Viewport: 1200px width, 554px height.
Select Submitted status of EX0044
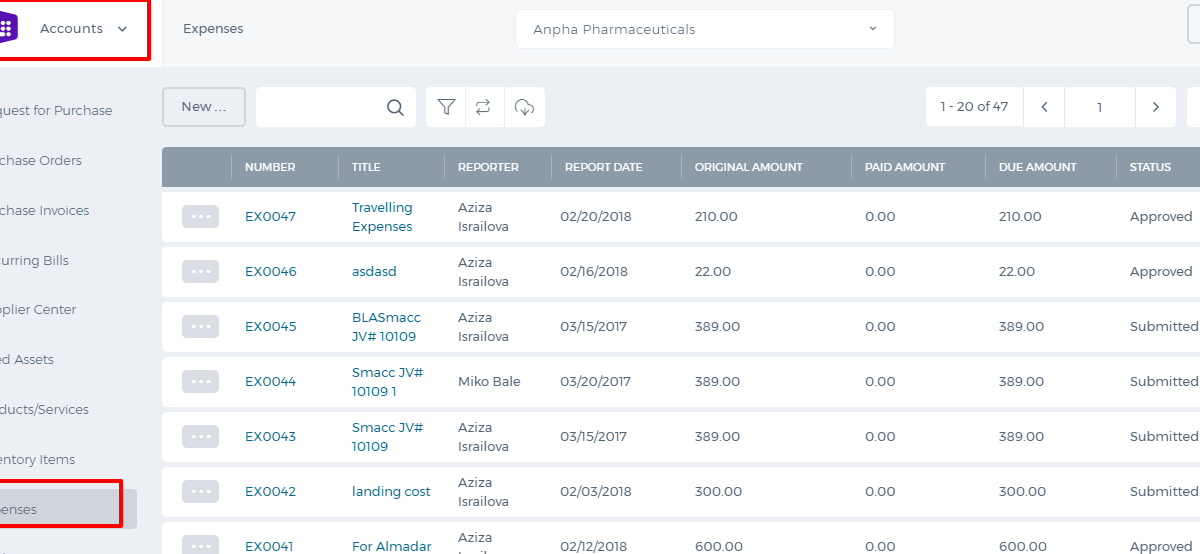pos(1164,382)
